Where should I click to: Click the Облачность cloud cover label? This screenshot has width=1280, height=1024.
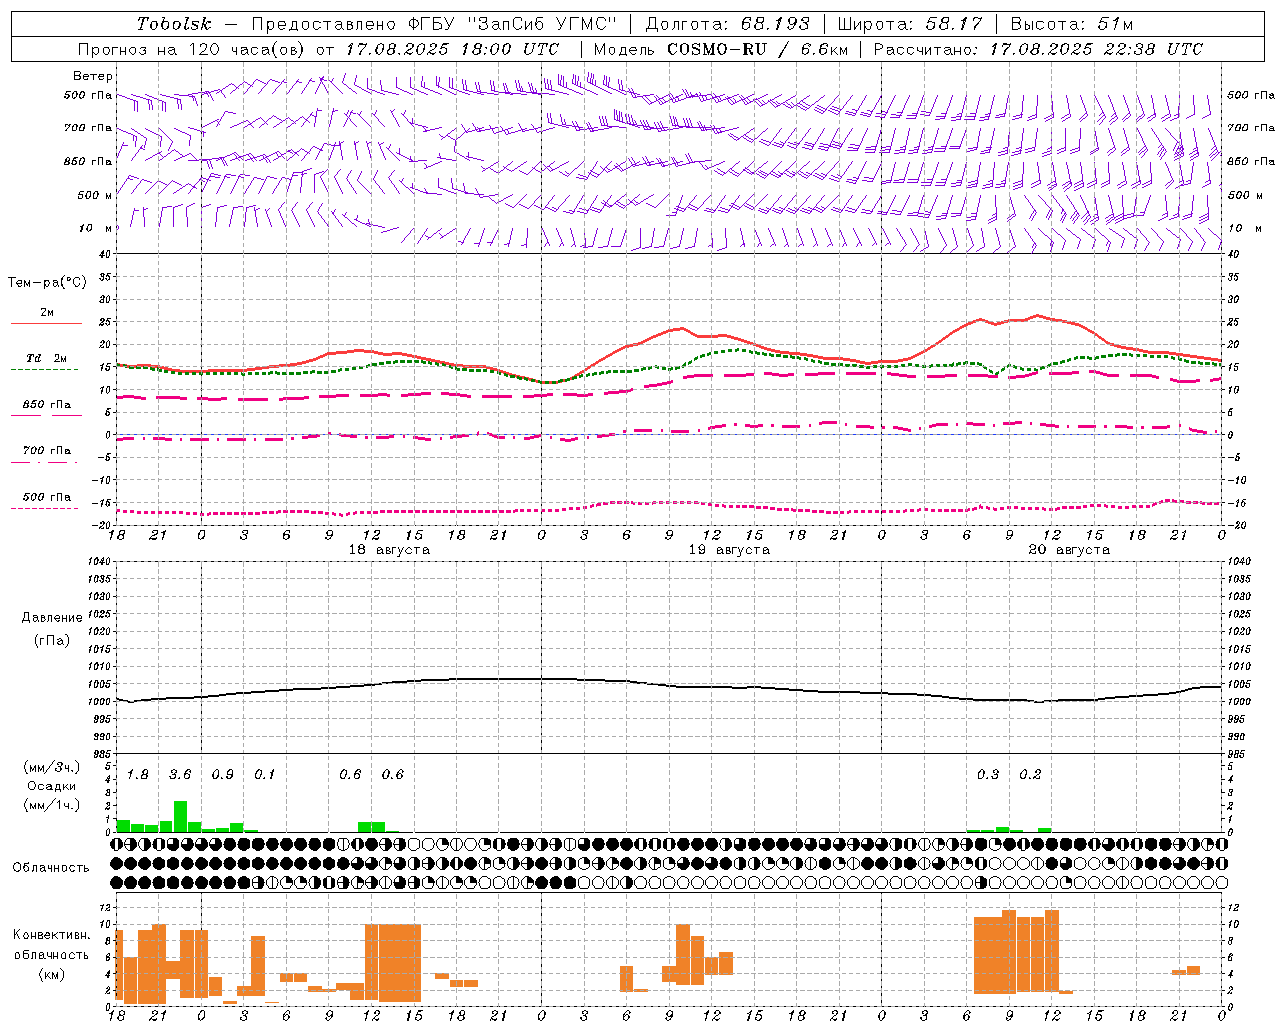[x=51, y=868]
